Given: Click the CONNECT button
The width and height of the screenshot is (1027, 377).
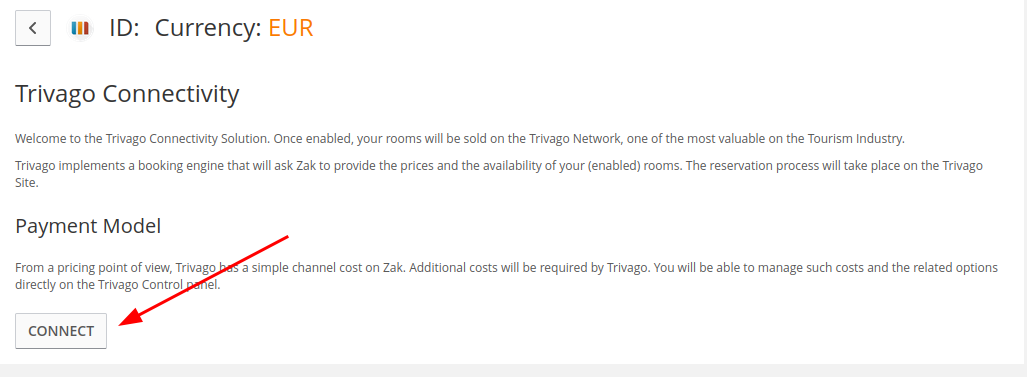Looking at the screenshot, I should pyautogui.click(x=61, y=331).
